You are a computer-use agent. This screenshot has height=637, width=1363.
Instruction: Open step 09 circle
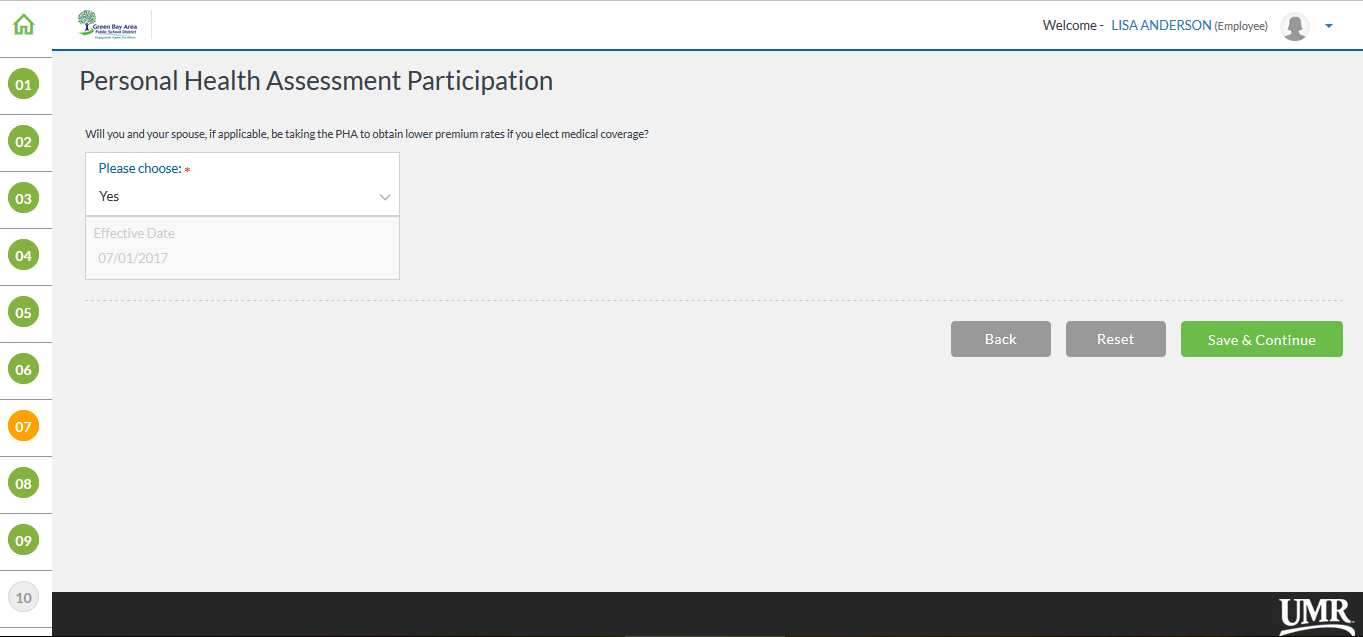click(x=23, y=541)
